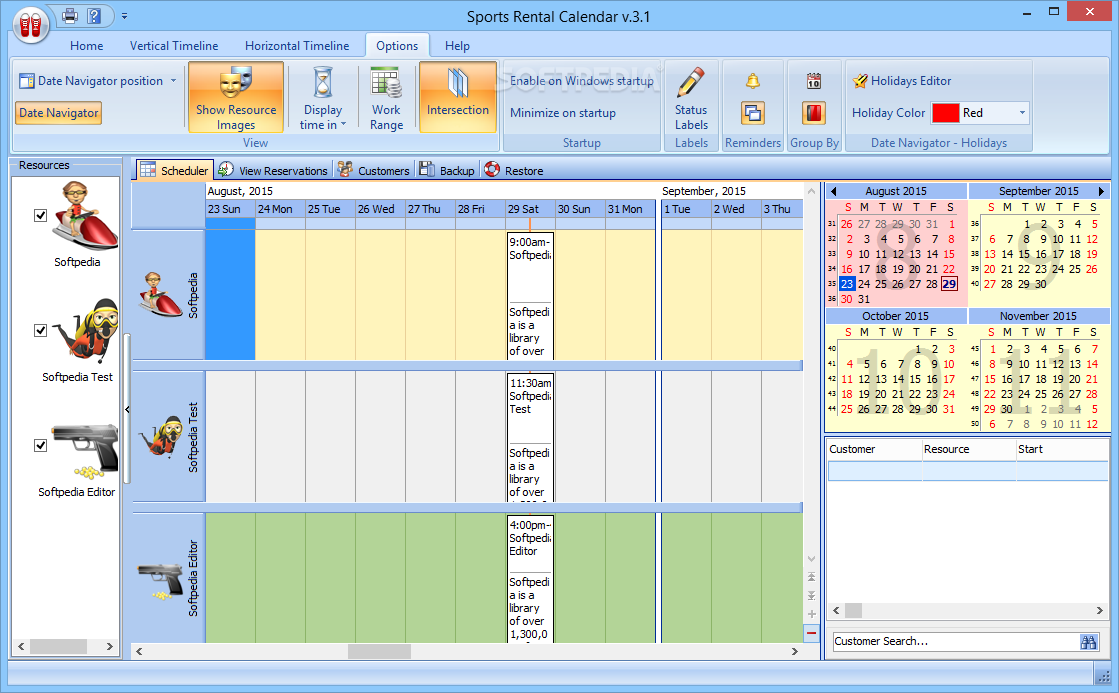Image resolution: width=1119 pixels, height=693 pixels.
Task: Click the printer icon in quick access toolbar
Action: [x=70, y=15]
